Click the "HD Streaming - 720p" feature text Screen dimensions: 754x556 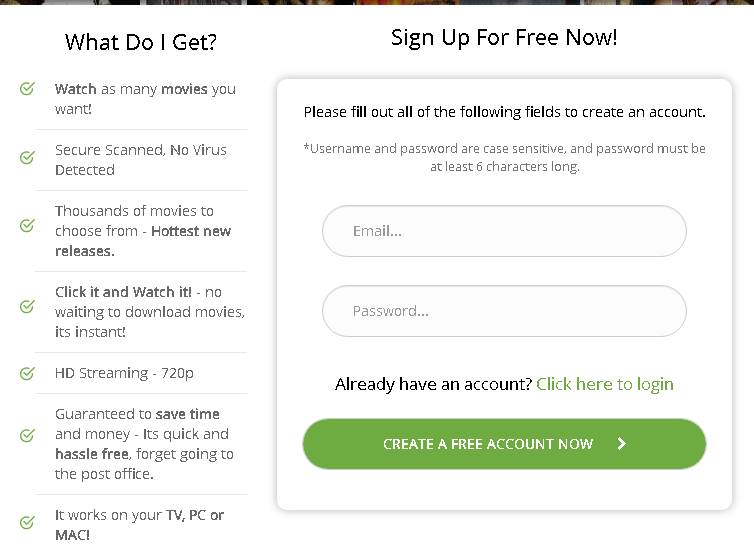tap(124, 373)
